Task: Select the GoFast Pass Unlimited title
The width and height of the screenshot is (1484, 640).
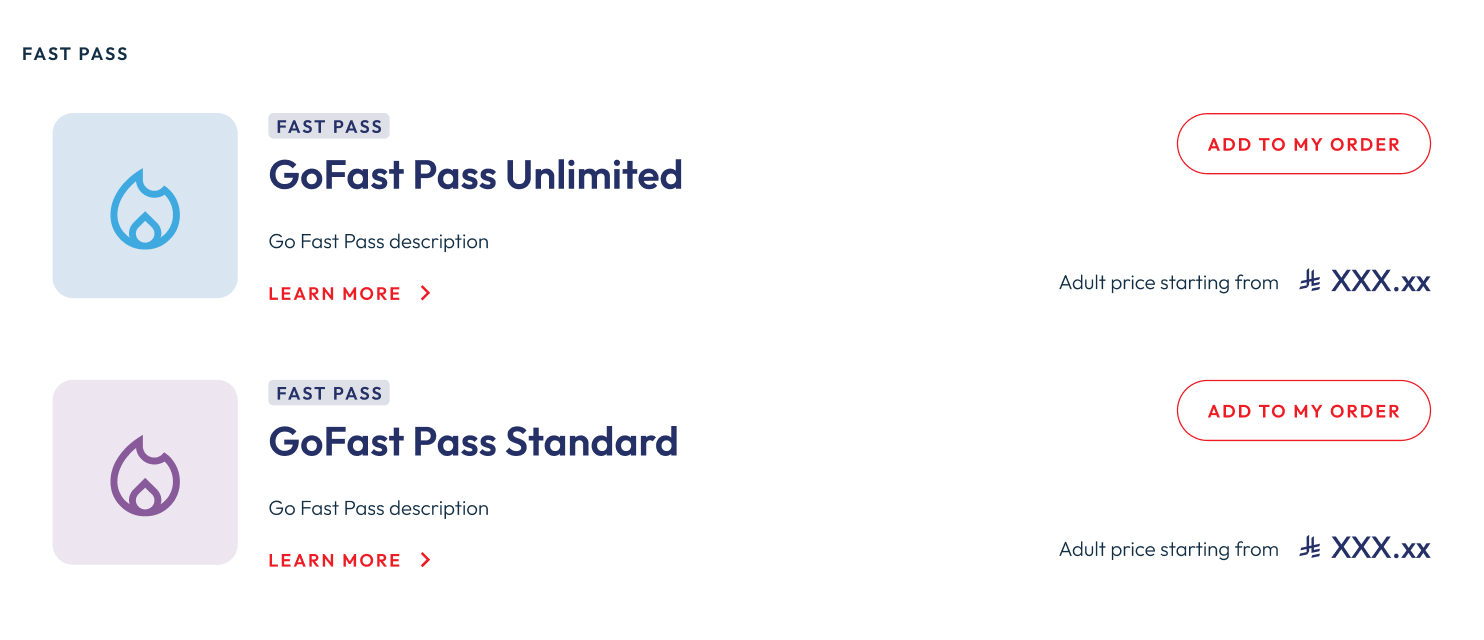Action: (475, 176)
